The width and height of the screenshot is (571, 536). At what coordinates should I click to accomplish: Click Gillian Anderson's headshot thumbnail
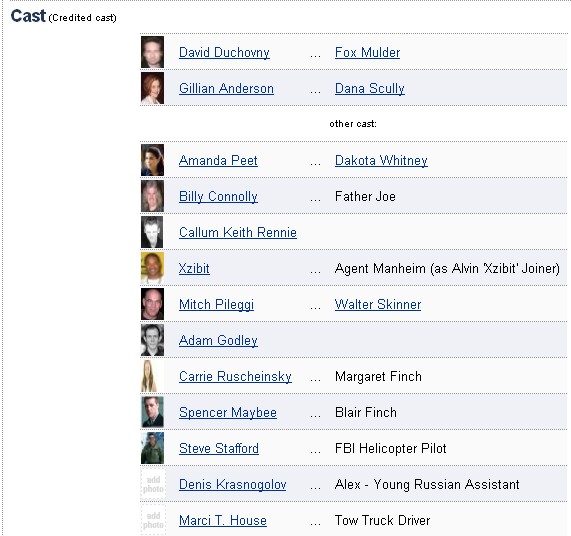click(x=152, y=88)
